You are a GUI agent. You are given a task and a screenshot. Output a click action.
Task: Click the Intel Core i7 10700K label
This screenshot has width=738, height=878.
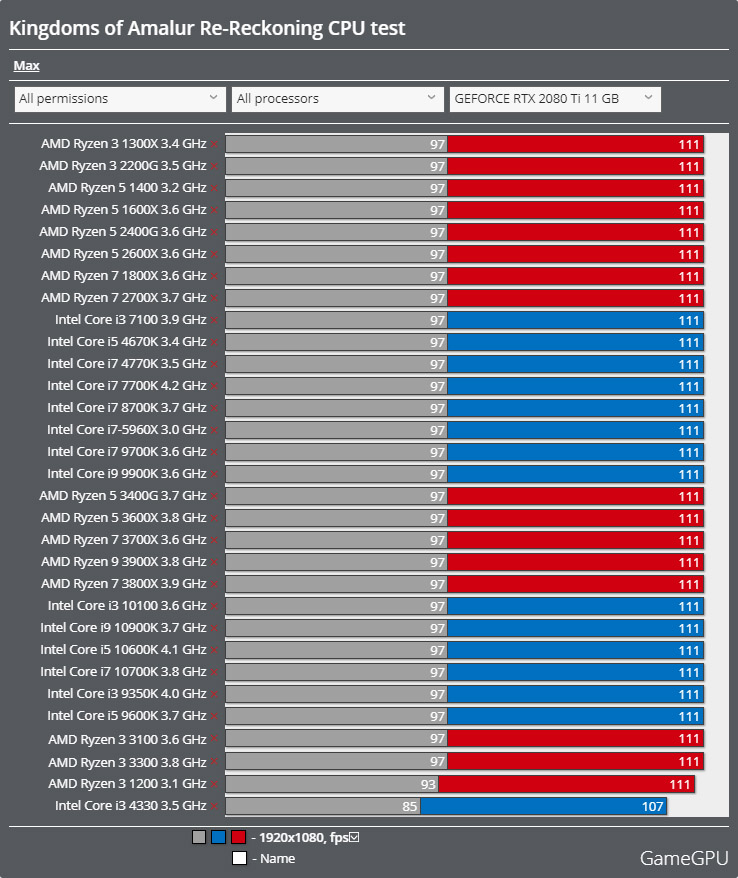tap(123, 671)
